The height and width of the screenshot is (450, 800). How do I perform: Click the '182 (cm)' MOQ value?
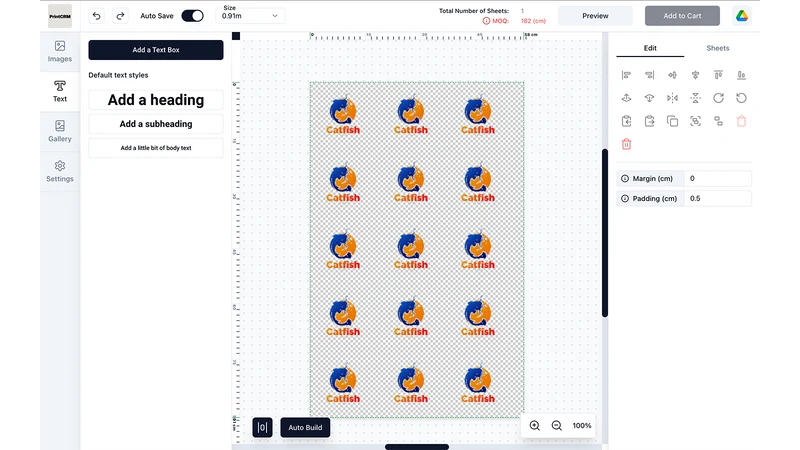(533, 21)
